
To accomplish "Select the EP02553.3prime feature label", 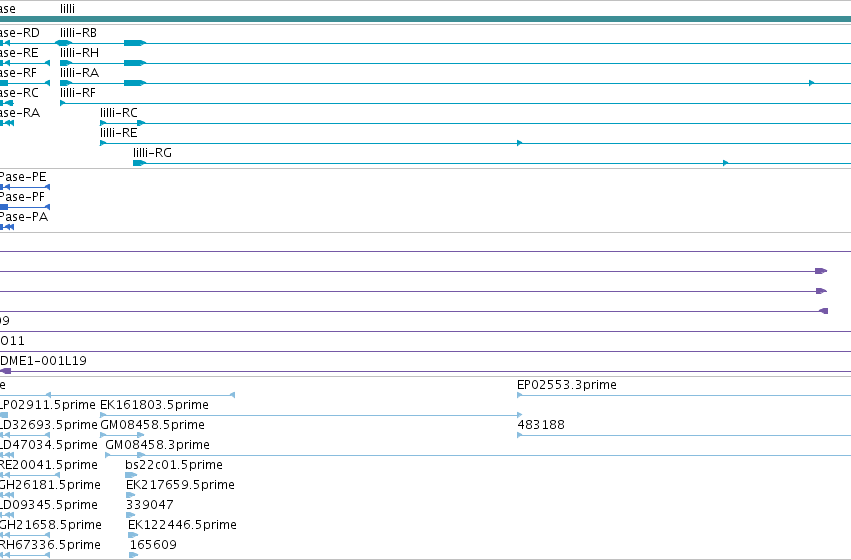I will [567, 385].
